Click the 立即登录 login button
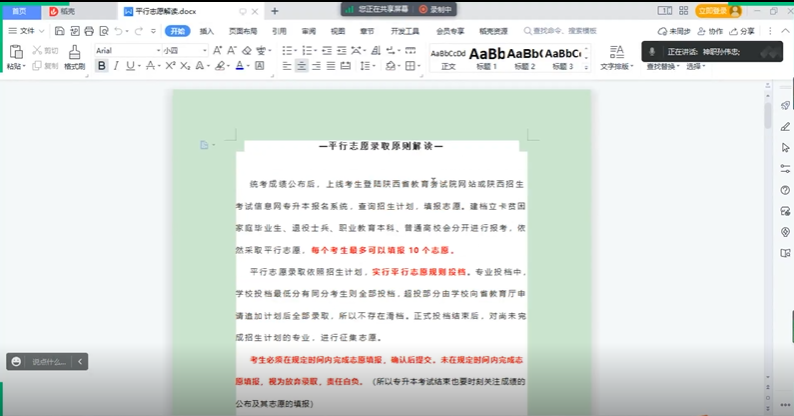 click(713, 11)
